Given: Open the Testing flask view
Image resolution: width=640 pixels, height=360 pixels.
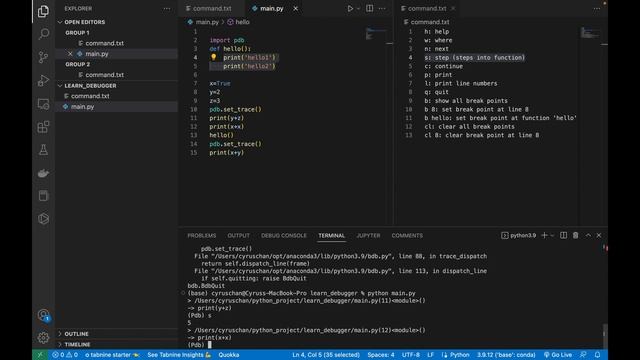Looking at the screenshot, I should pyautogui.click(x=43, y=150).
